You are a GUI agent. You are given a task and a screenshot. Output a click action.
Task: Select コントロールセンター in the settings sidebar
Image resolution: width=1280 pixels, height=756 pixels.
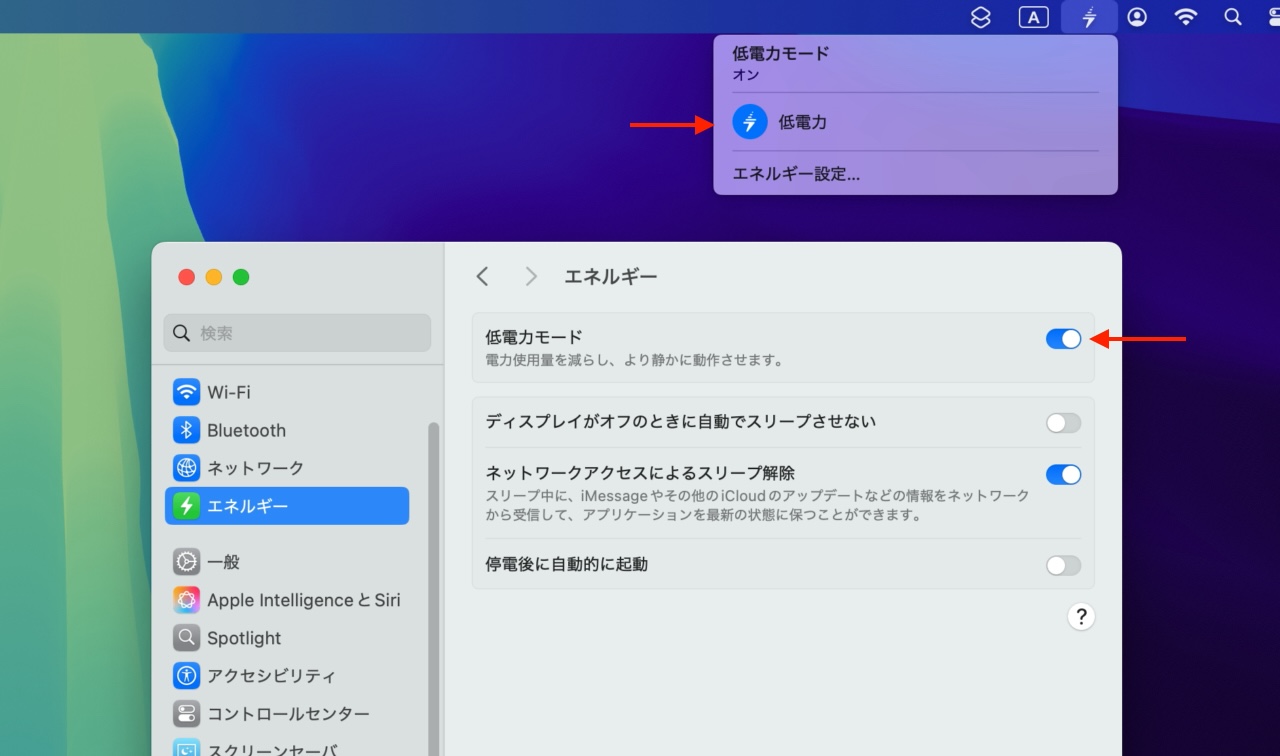point(287,714)
